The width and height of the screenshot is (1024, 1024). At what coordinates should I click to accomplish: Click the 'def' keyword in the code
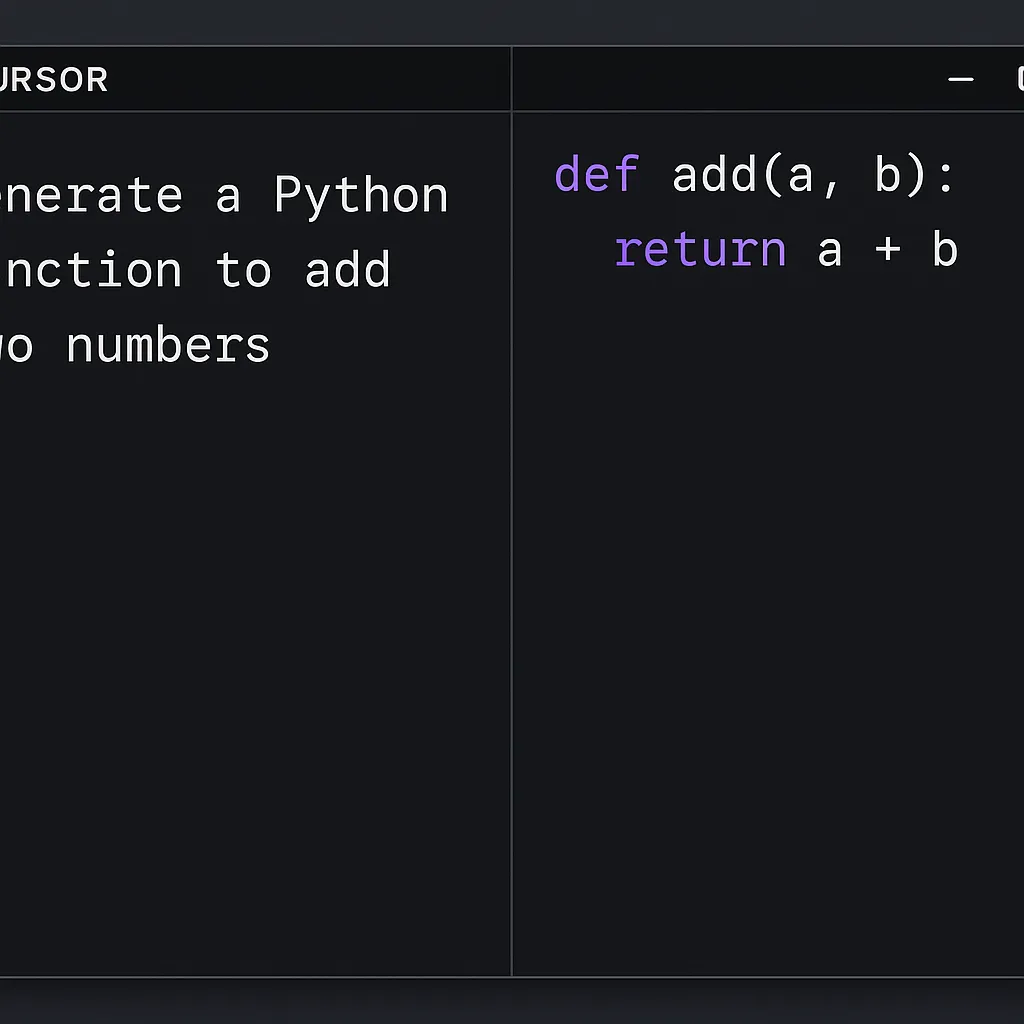coord(596,175)
